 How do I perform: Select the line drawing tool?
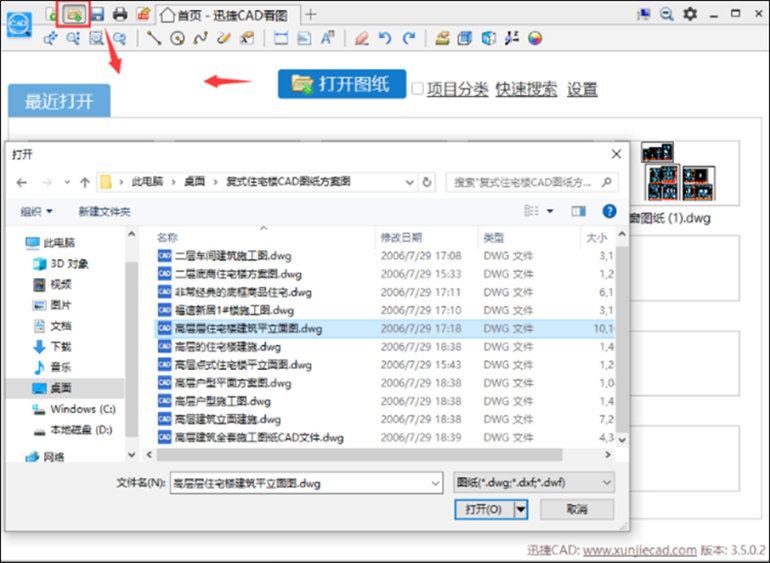coord(154,38)
